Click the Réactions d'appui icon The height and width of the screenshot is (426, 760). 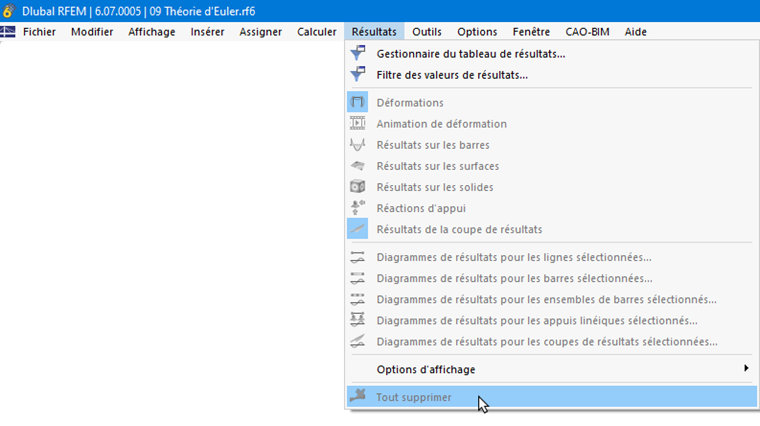[358, 208]
